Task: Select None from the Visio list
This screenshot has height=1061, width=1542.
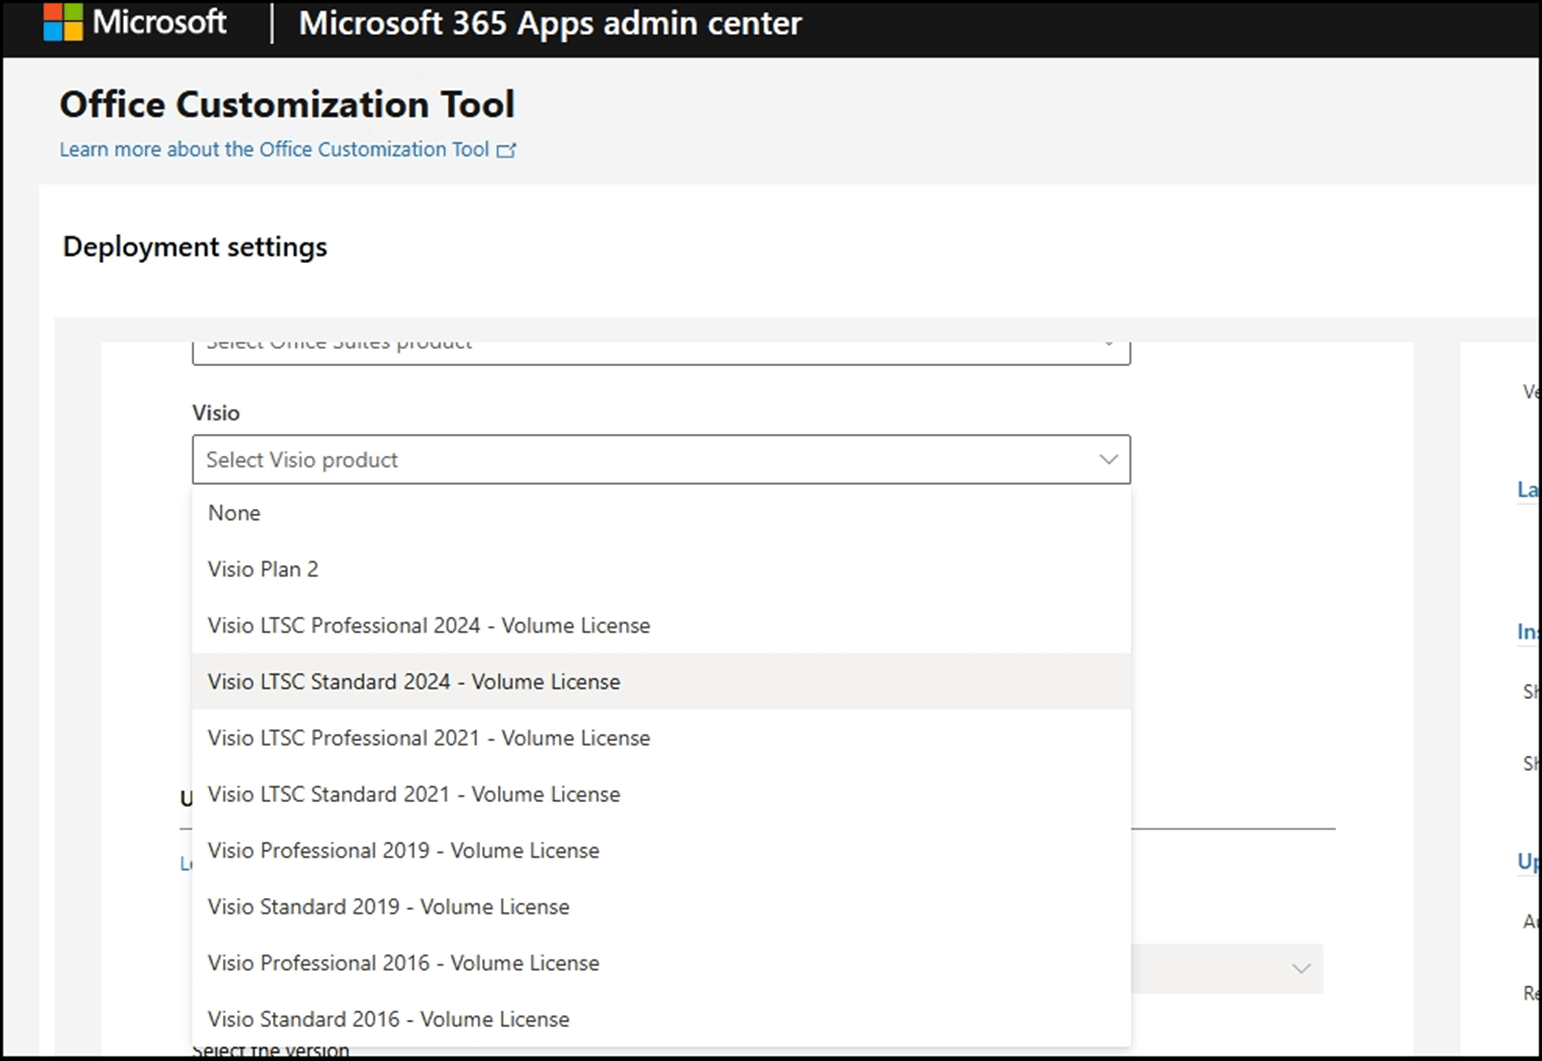Action: click(234, 513)
